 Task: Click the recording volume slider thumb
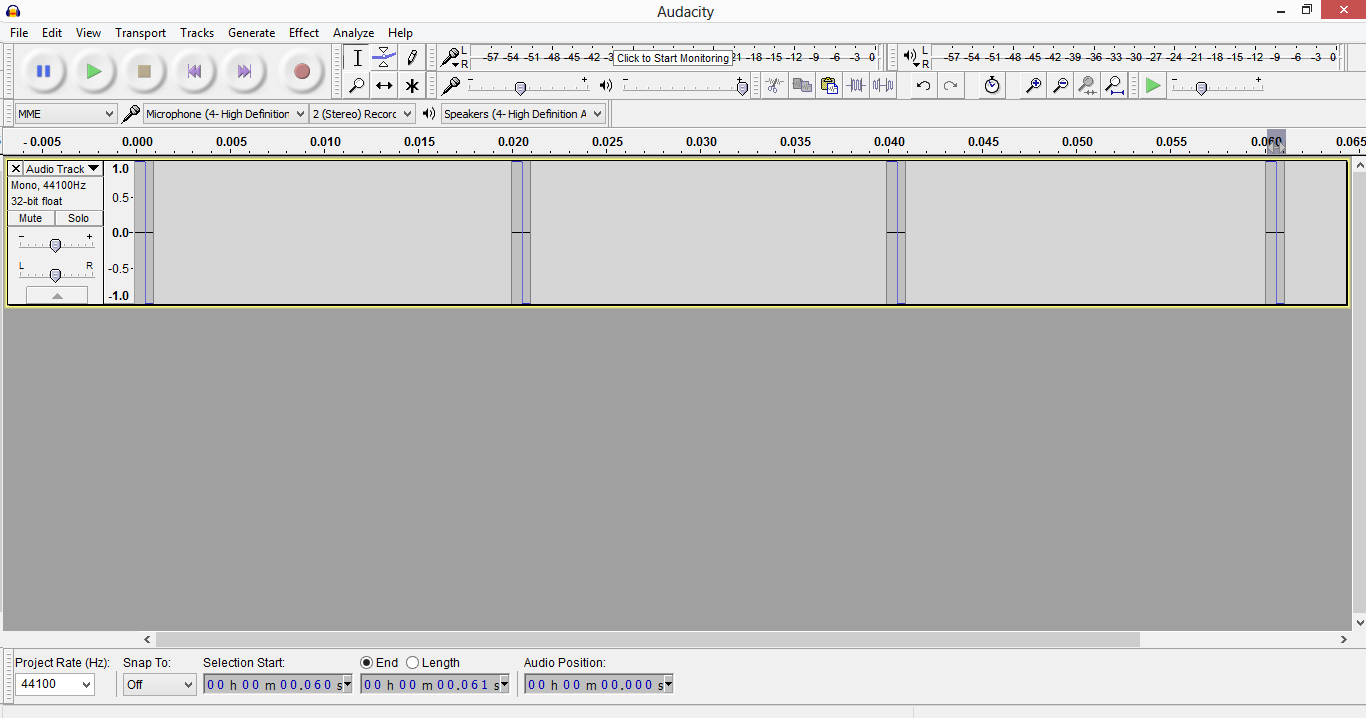[x=520, y=88]
